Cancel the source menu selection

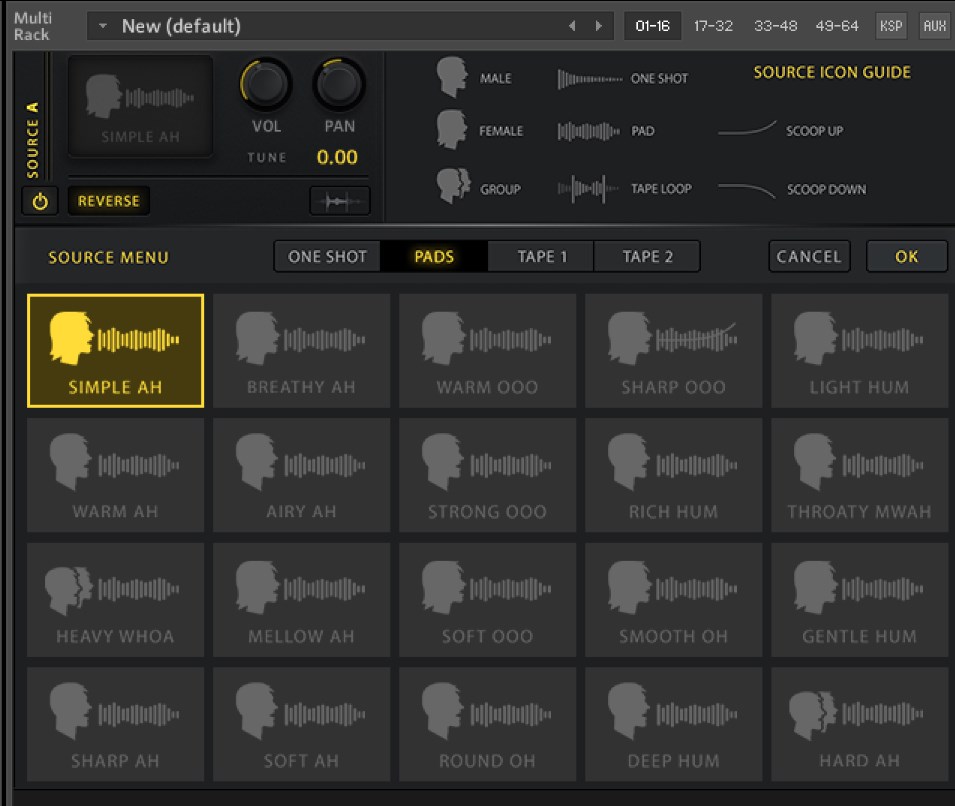tap(809, 257)
